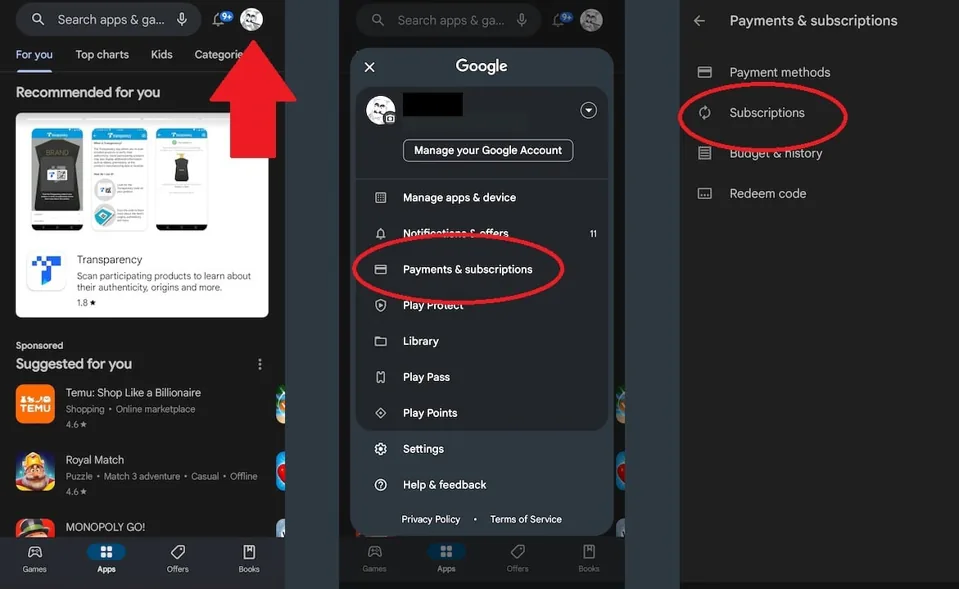Tap the profile avatar in the left screen
This screenshot has width=959, height=589.
pyautogui.click(x=252, y=19)
